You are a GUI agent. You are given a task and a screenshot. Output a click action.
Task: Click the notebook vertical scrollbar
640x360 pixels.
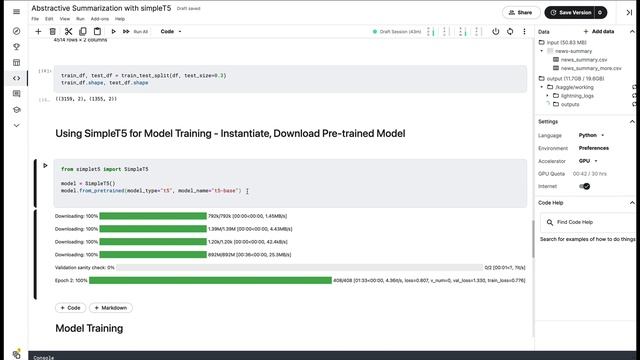point(533,239)
